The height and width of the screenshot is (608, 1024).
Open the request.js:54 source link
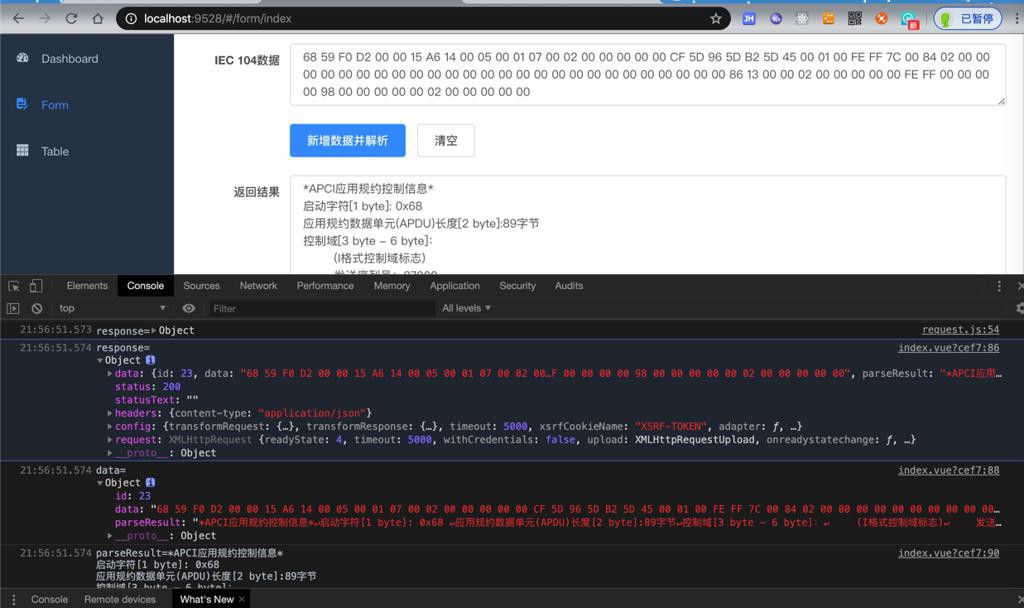coord(961,330)
